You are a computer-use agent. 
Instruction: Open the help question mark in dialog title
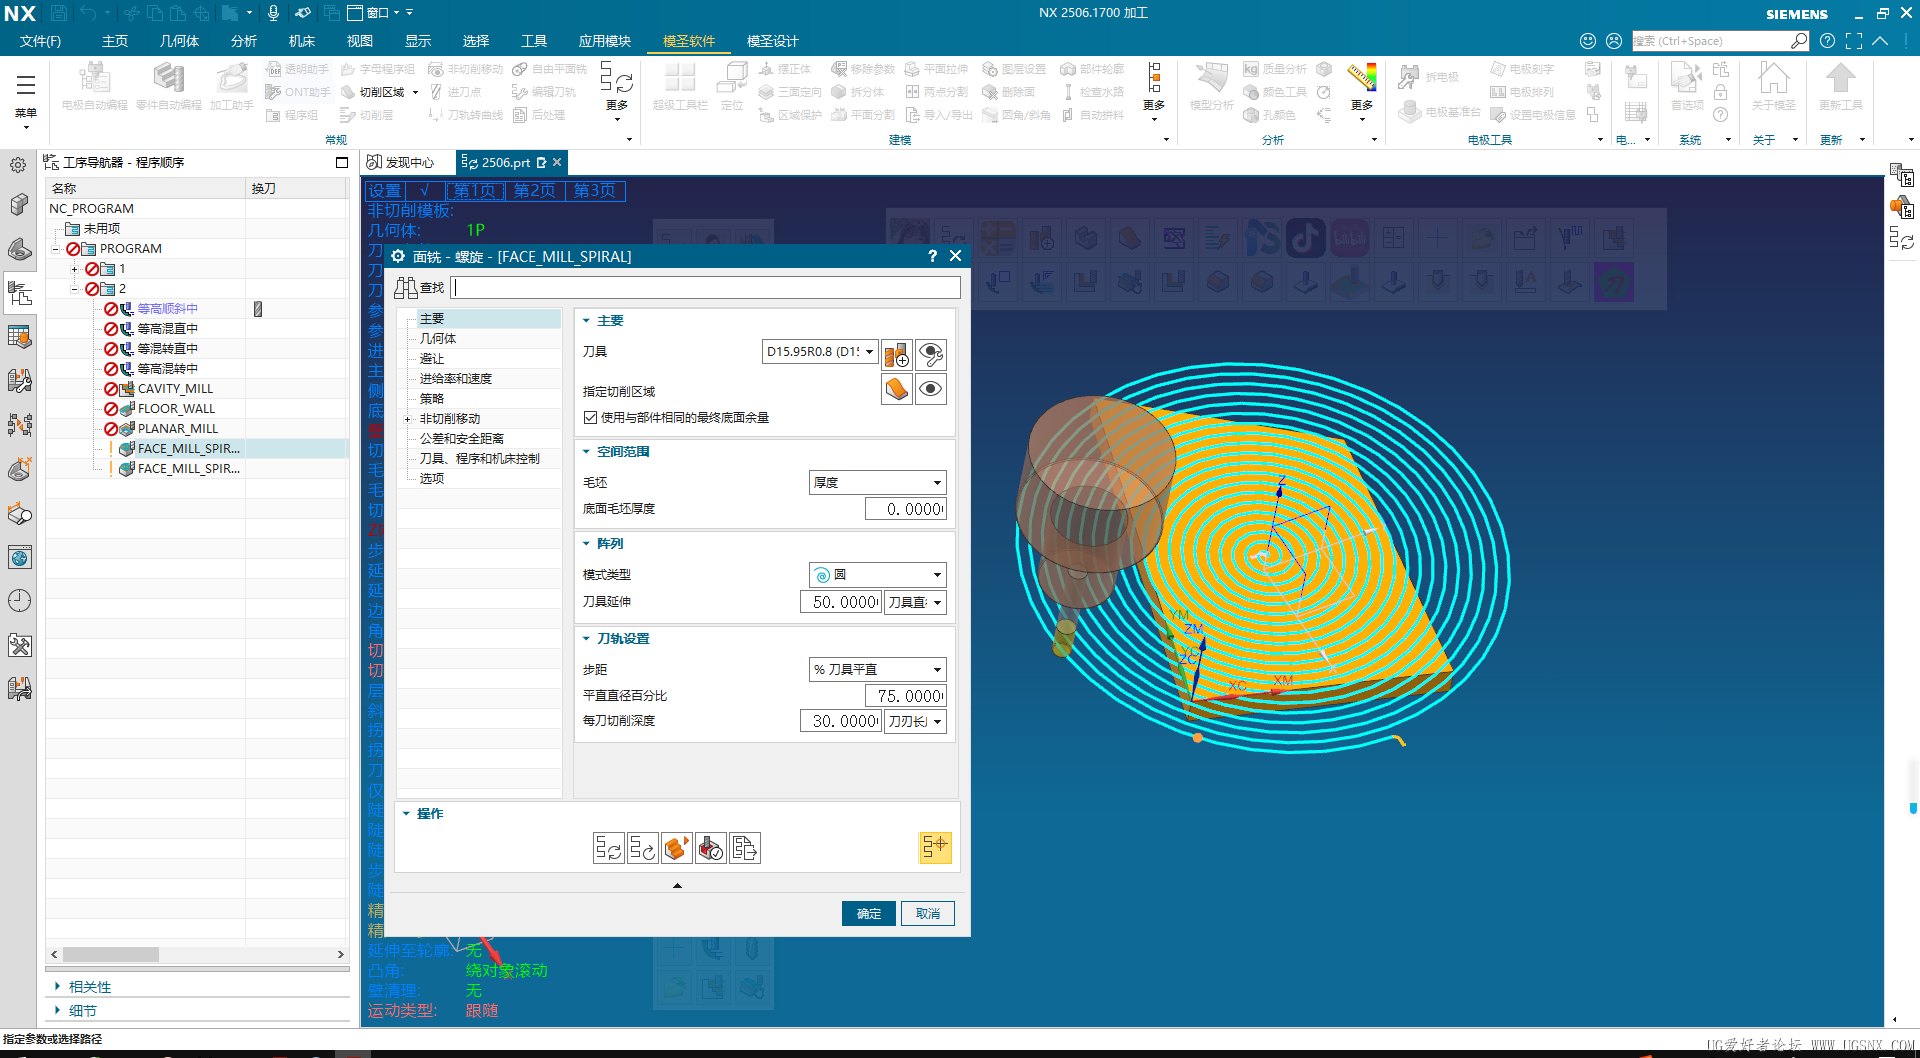[x=933, y=256]
